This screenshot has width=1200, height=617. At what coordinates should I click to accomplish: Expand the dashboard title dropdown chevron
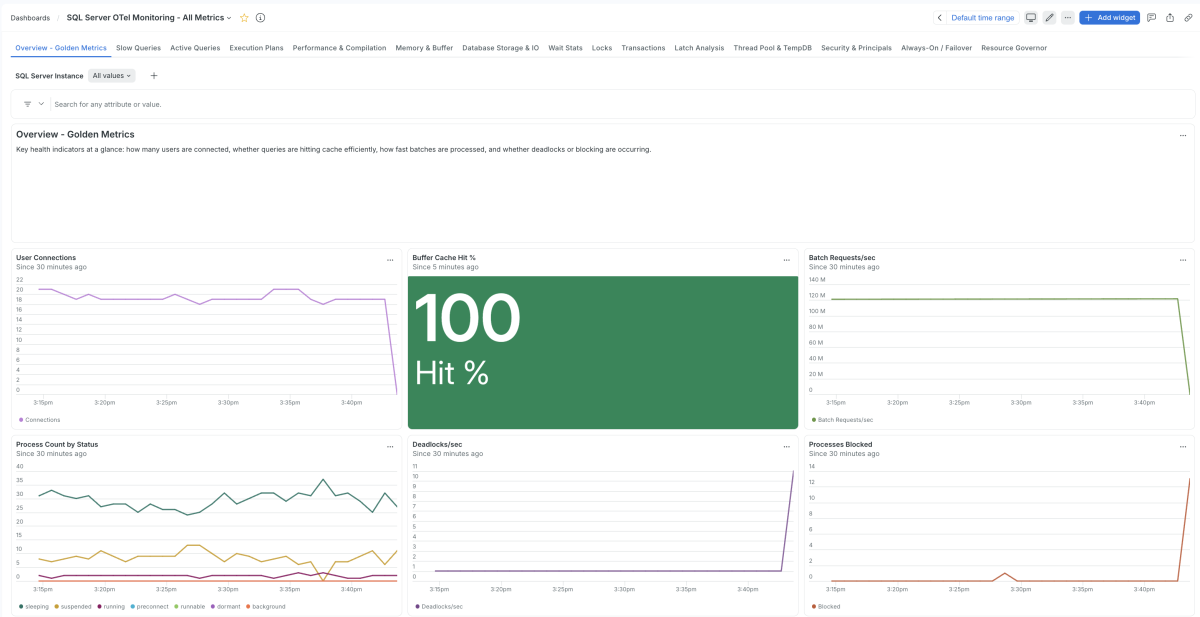229,18
